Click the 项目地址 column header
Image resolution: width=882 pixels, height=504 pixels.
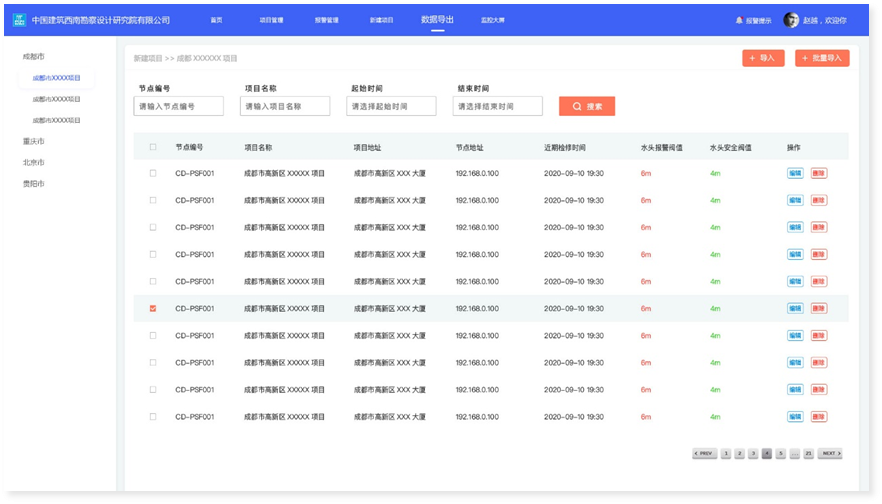click(x=367, y=147)
